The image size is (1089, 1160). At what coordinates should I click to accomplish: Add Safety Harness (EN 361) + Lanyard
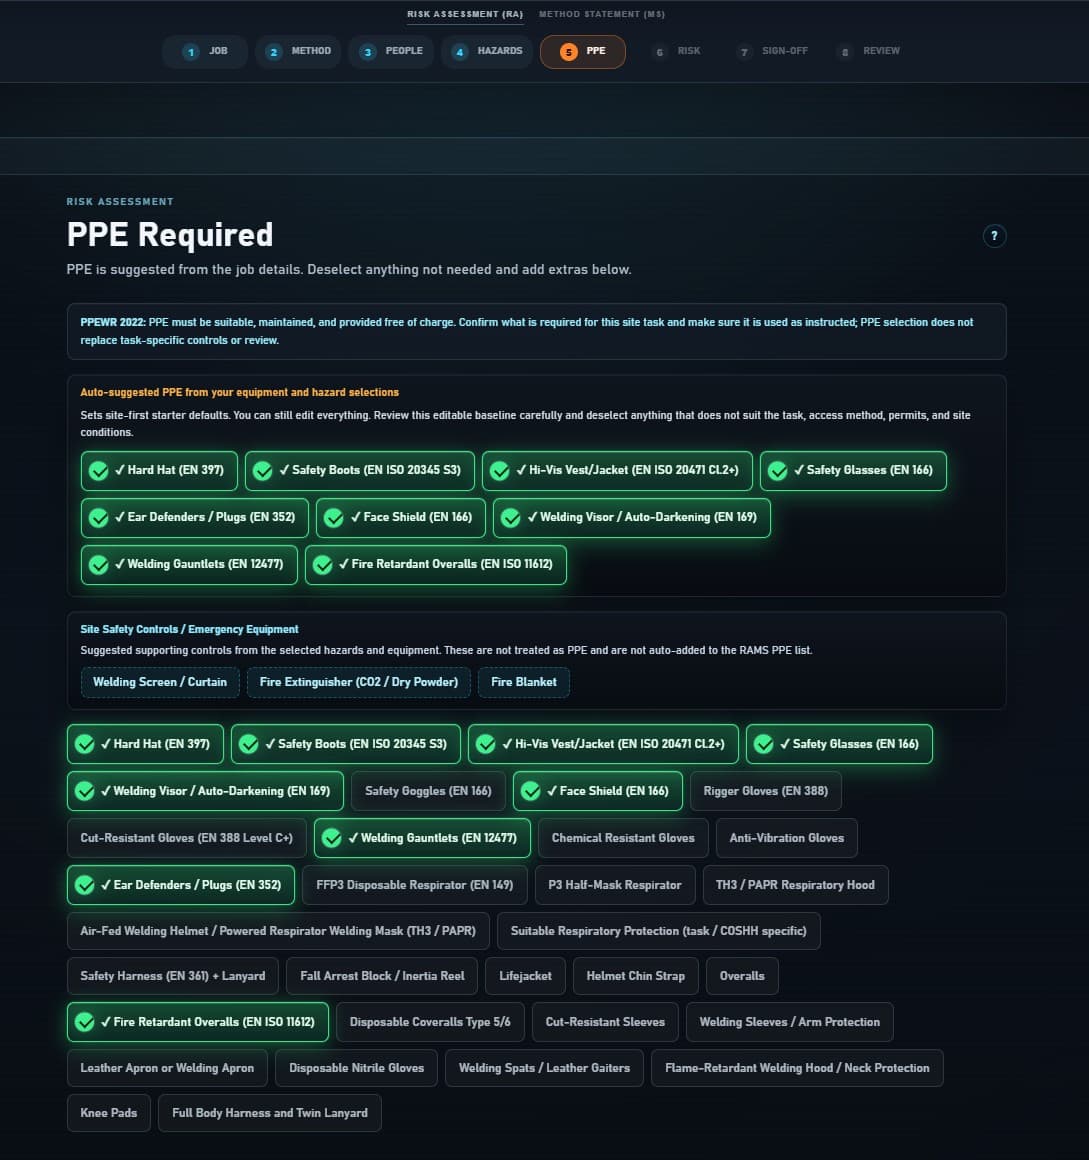tap(172, 977)
